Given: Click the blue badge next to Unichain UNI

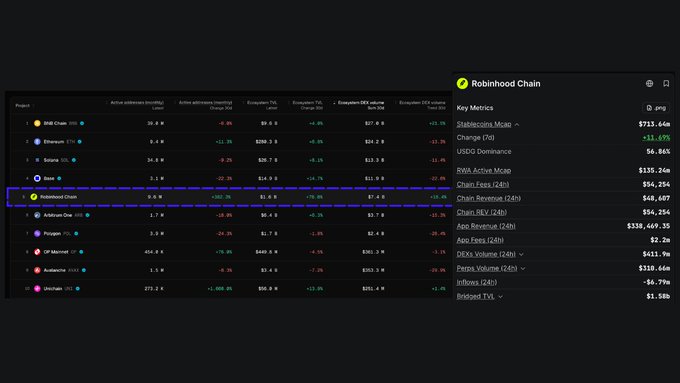Looking at the screenshot, I should pyautogui.click(x=78, y=288).
